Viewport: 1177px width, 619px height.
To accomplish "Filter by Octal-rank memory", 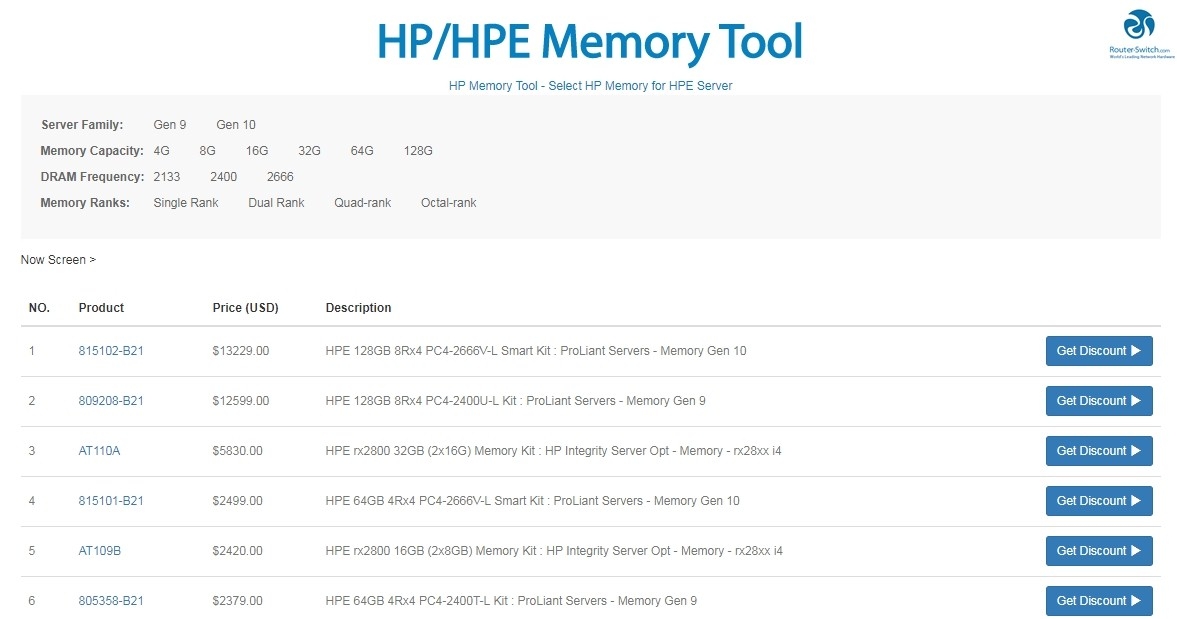I will click(x=448, y=203).
